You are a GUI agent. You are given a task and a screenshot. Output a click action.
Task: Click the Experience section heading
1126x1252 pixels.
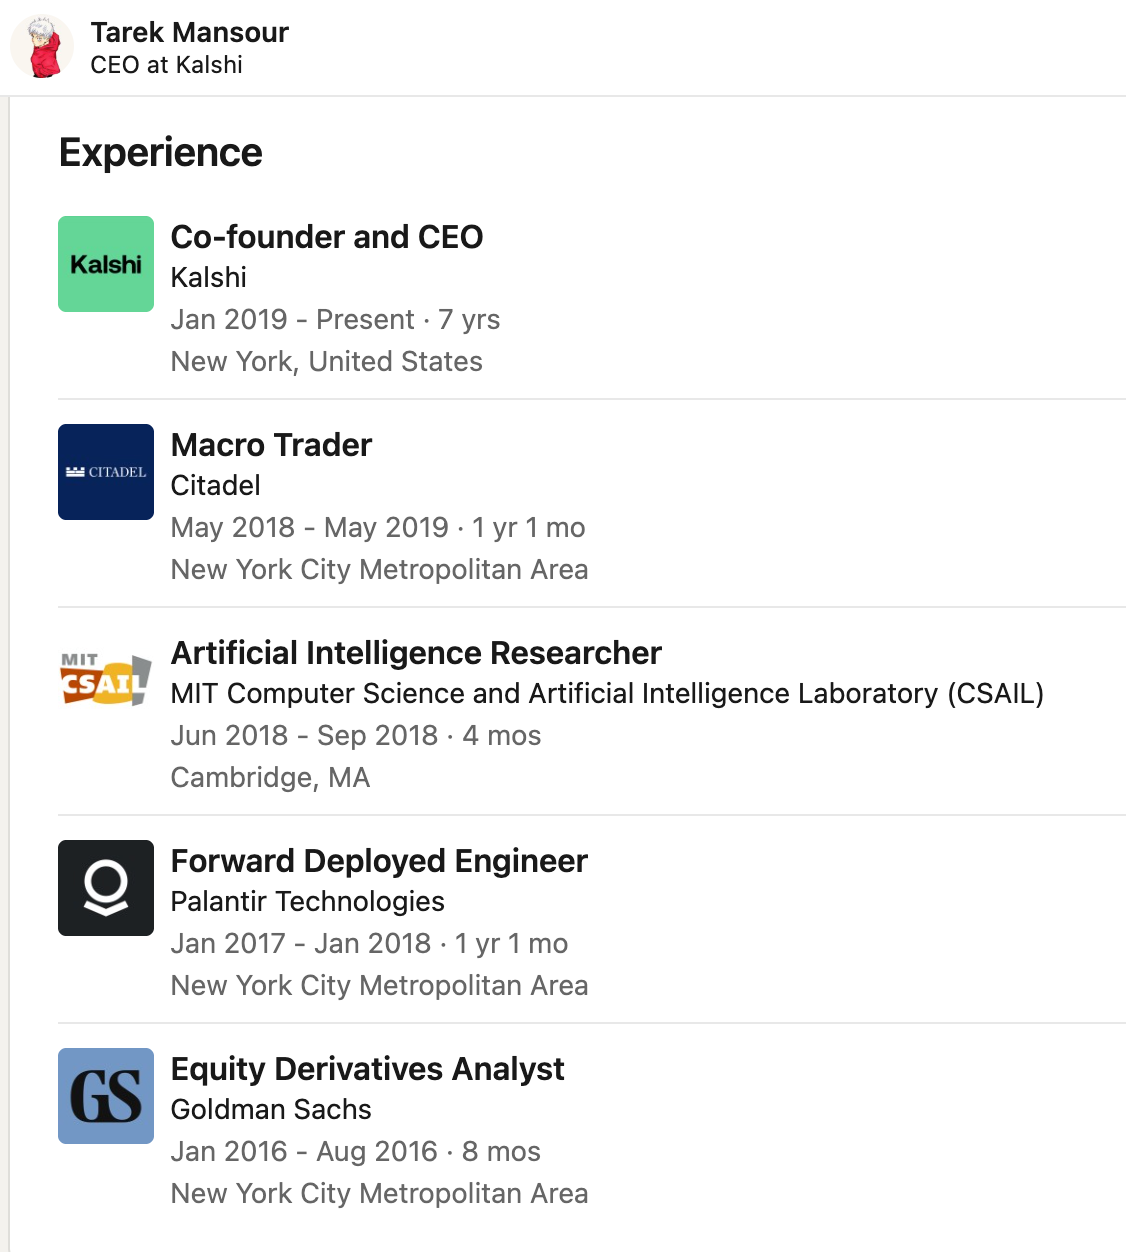point(161,152)
